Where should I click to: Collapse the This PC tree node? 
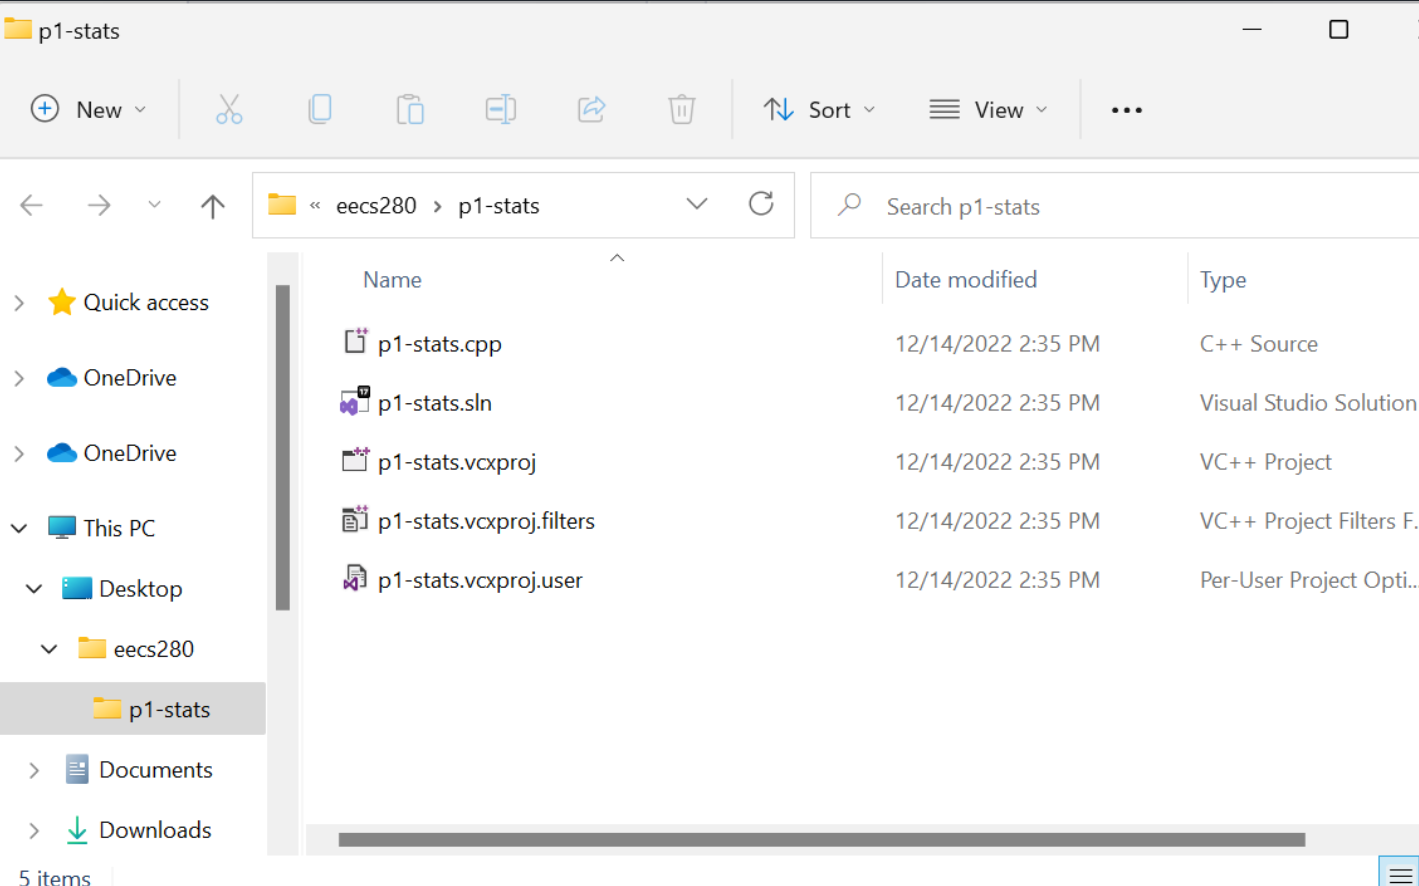pyautogui.click(x=19, y=528)
